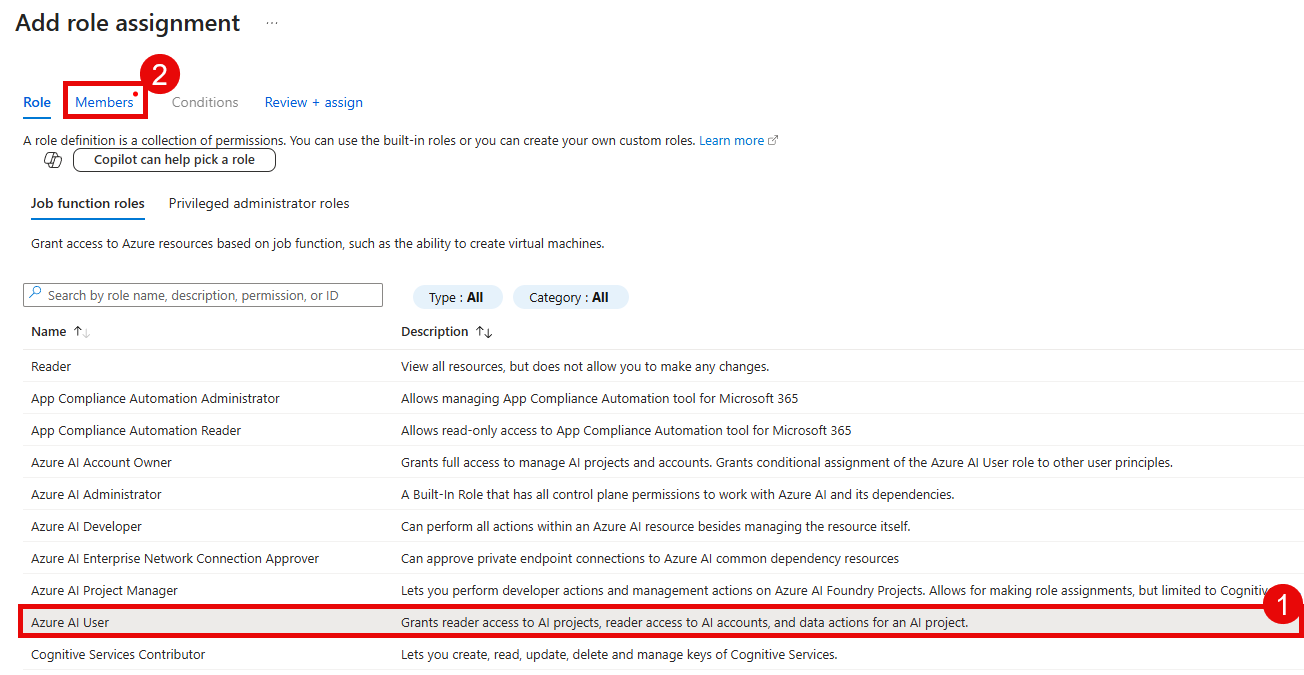The width and height of the screenshot is (1304, 675).
Task: Click Copilot can help pick a role
Action: click(x=174, y=159)
